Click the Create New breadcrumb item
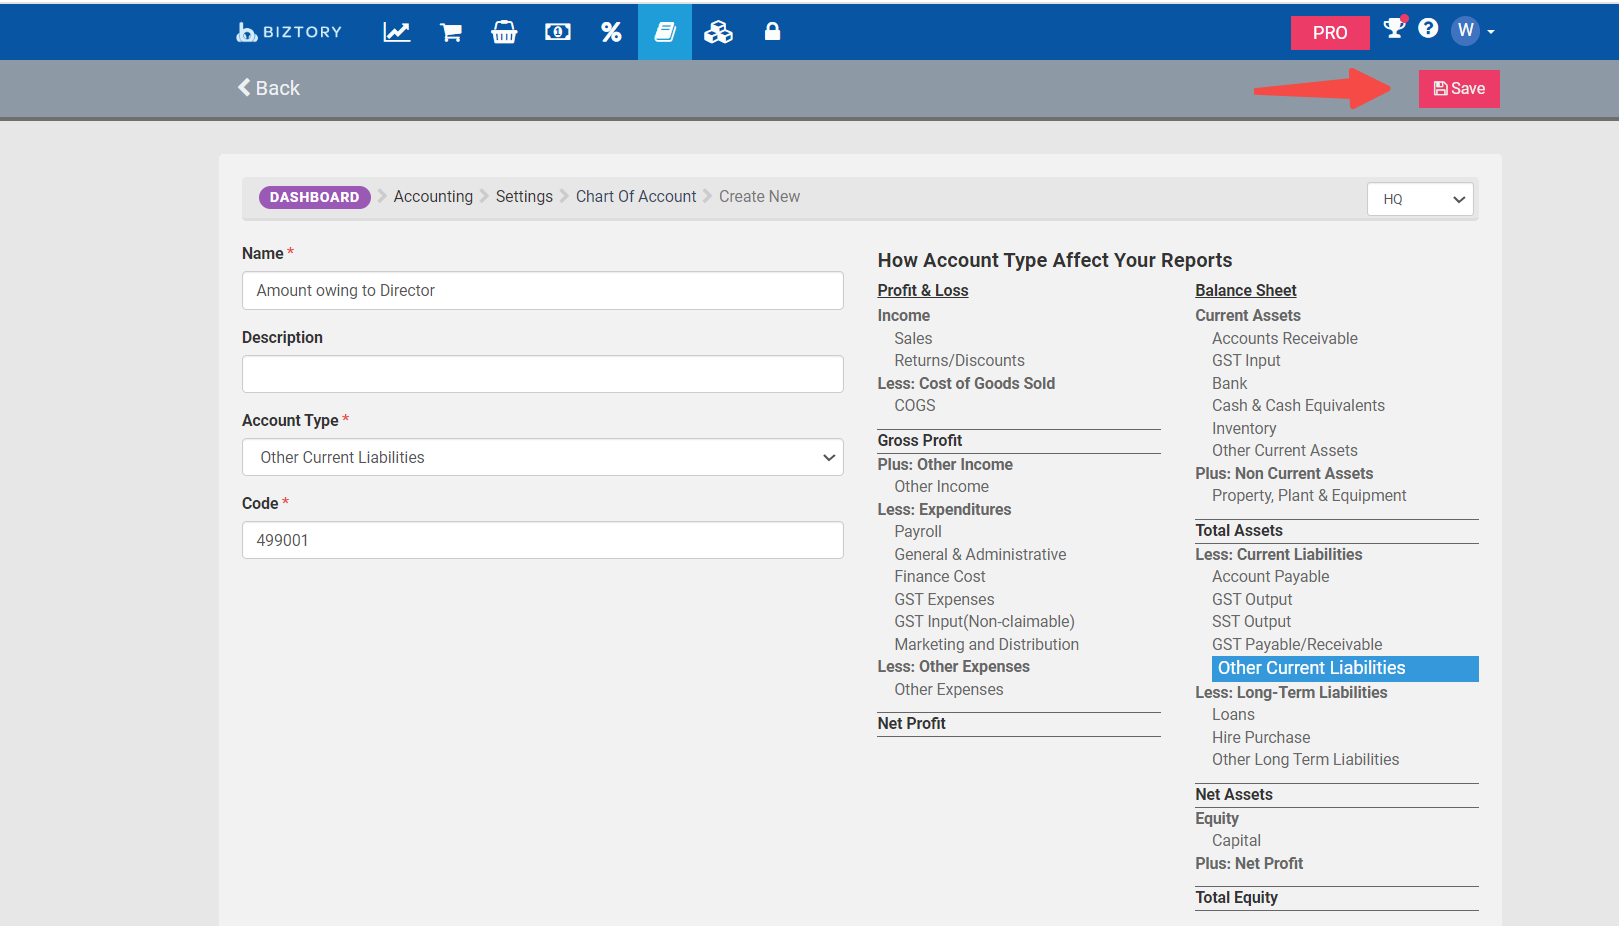Screen dimensions: 1619x926 click(759, 197)
